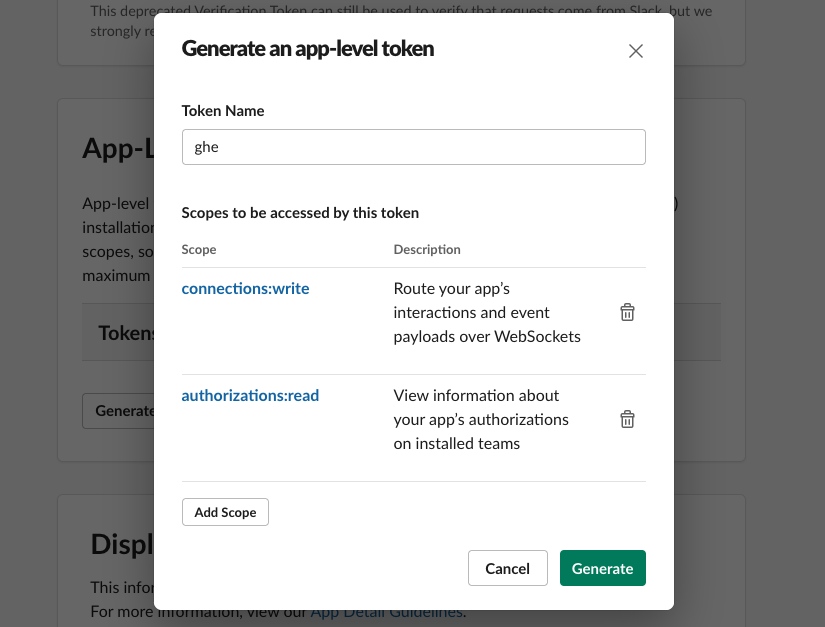Open the authorizations:read scope link
This screenshot has height=627, width=825.
(x=250, y=395)
